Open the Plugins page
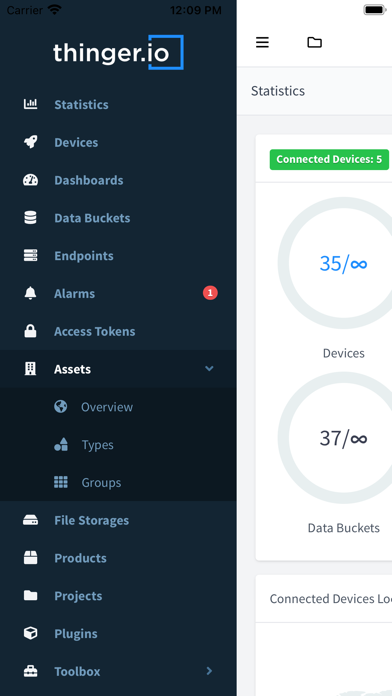The image size is (392, 696). coord(76,633)
